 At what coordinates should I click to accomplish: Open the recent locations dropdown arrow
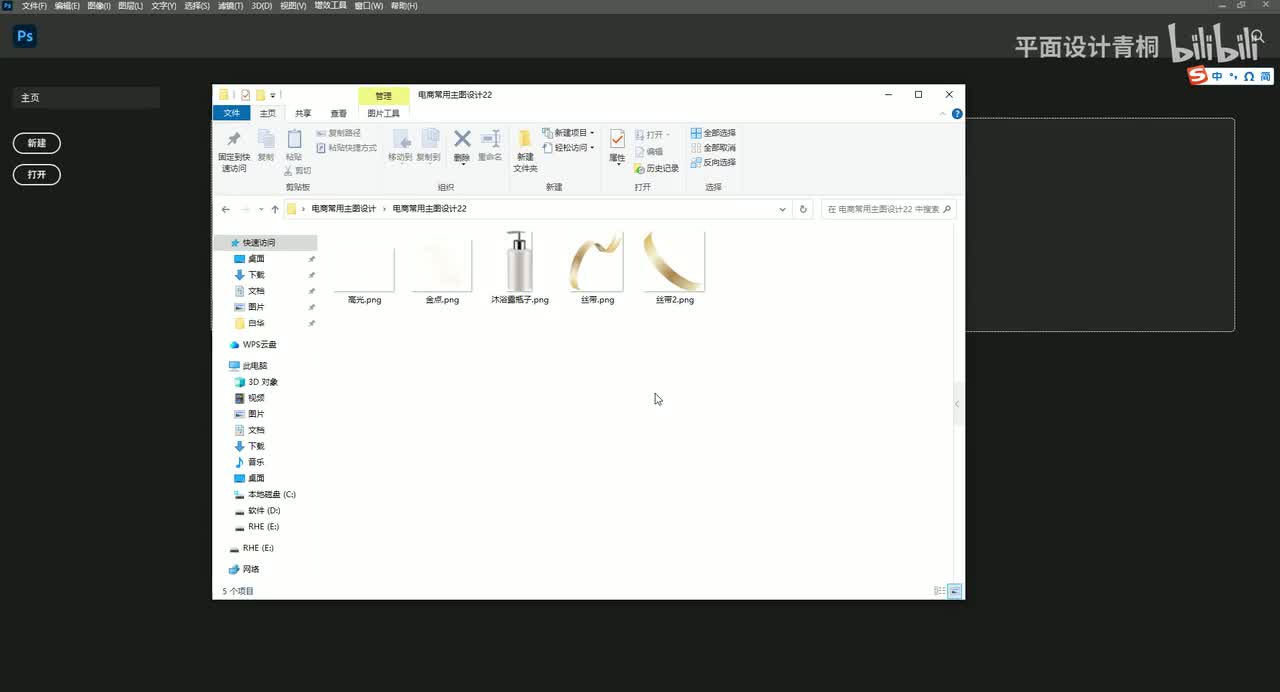261,209
